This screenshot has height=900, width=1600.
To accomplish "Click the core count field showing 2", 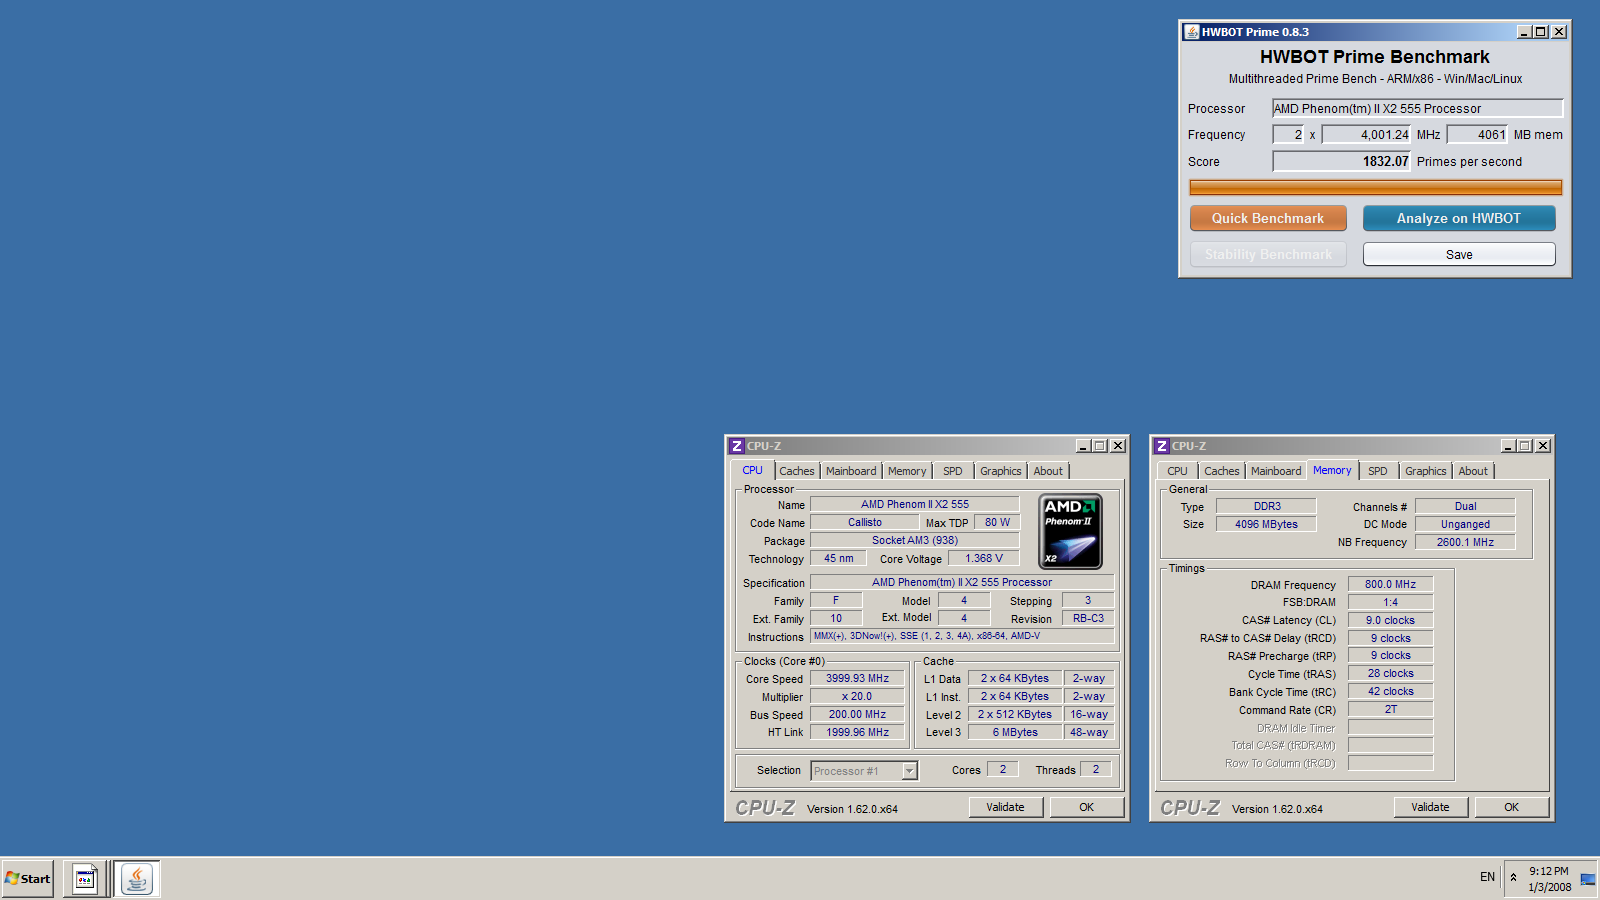I will 1288,134.
